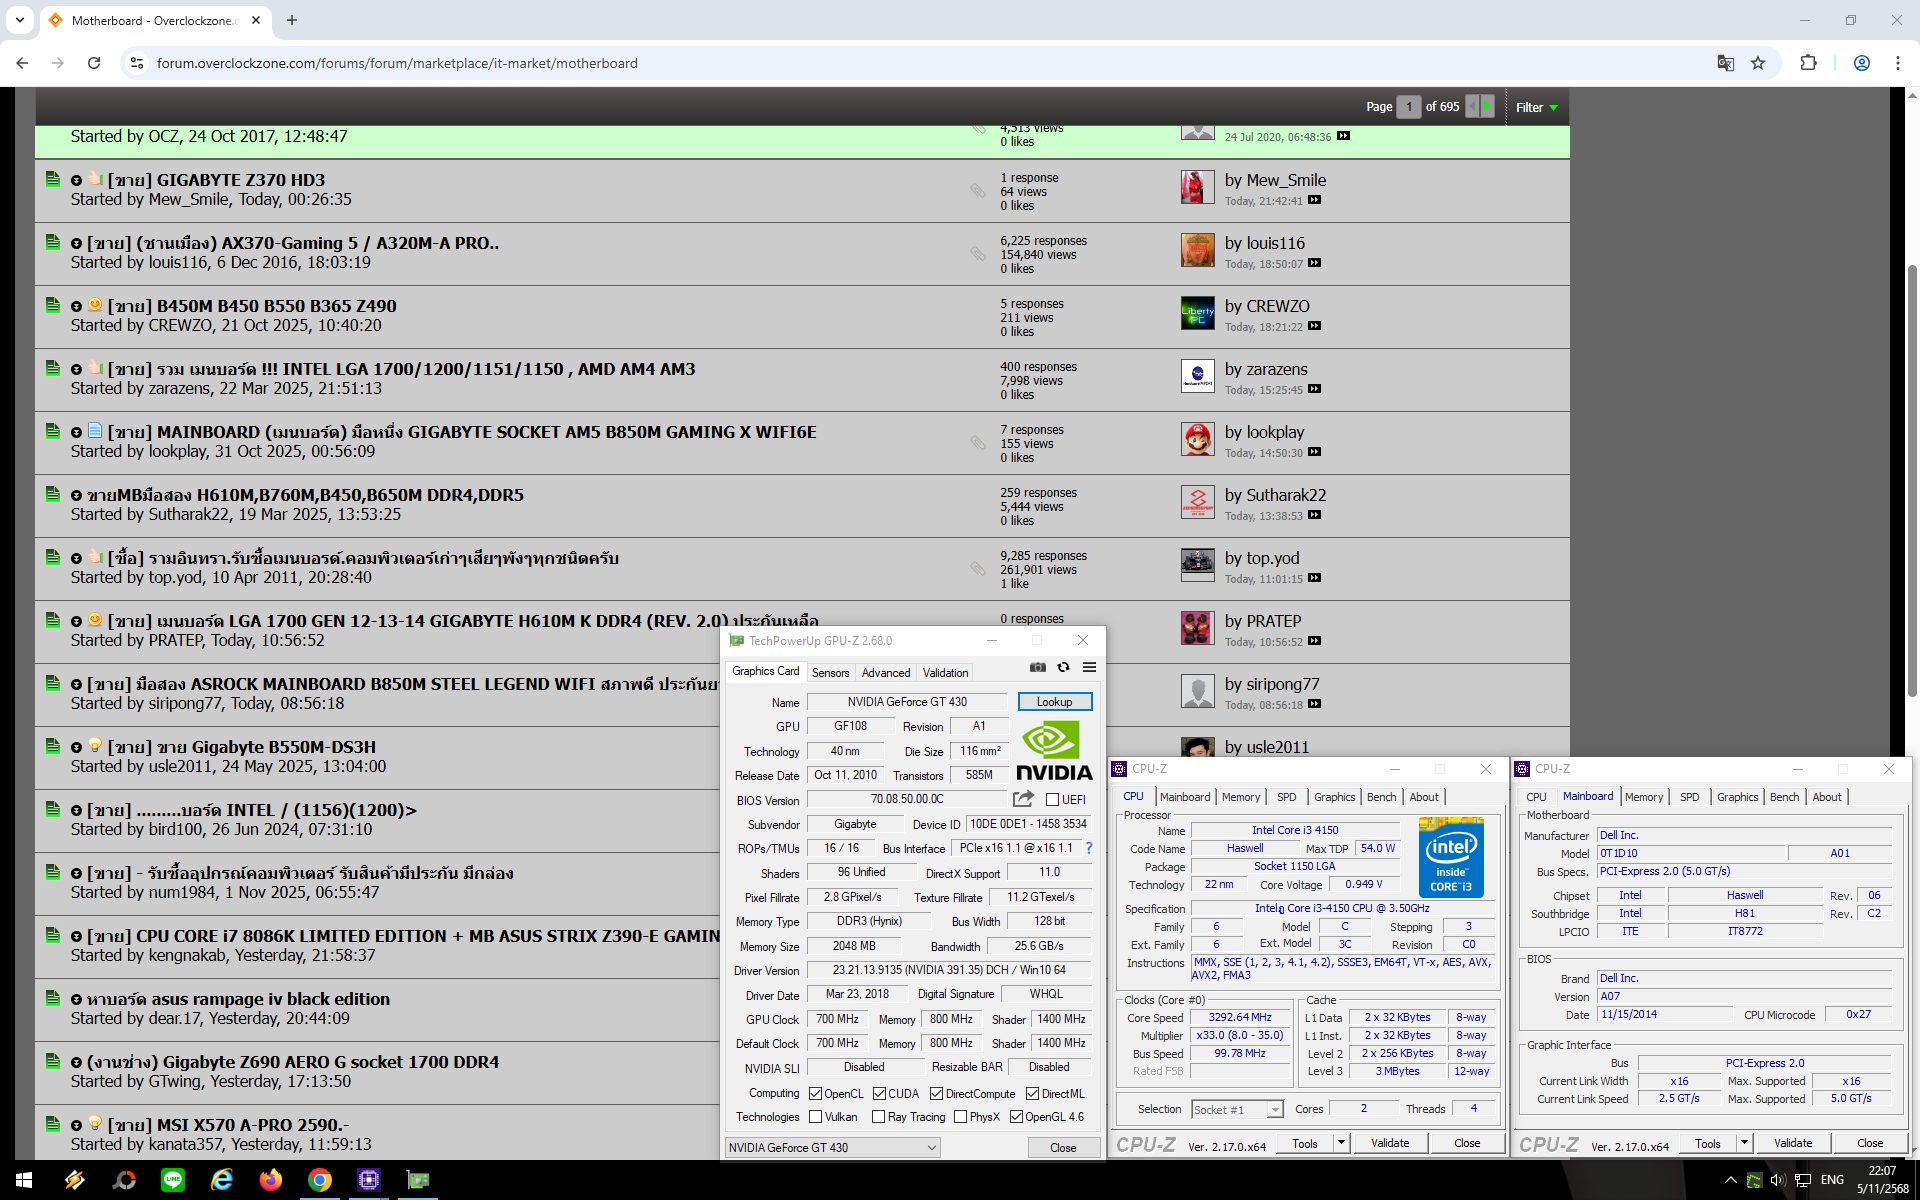The height and width of the screenshot is (1200, 1920).
Task: Bookmark page with star icon
Action: 1758,63
